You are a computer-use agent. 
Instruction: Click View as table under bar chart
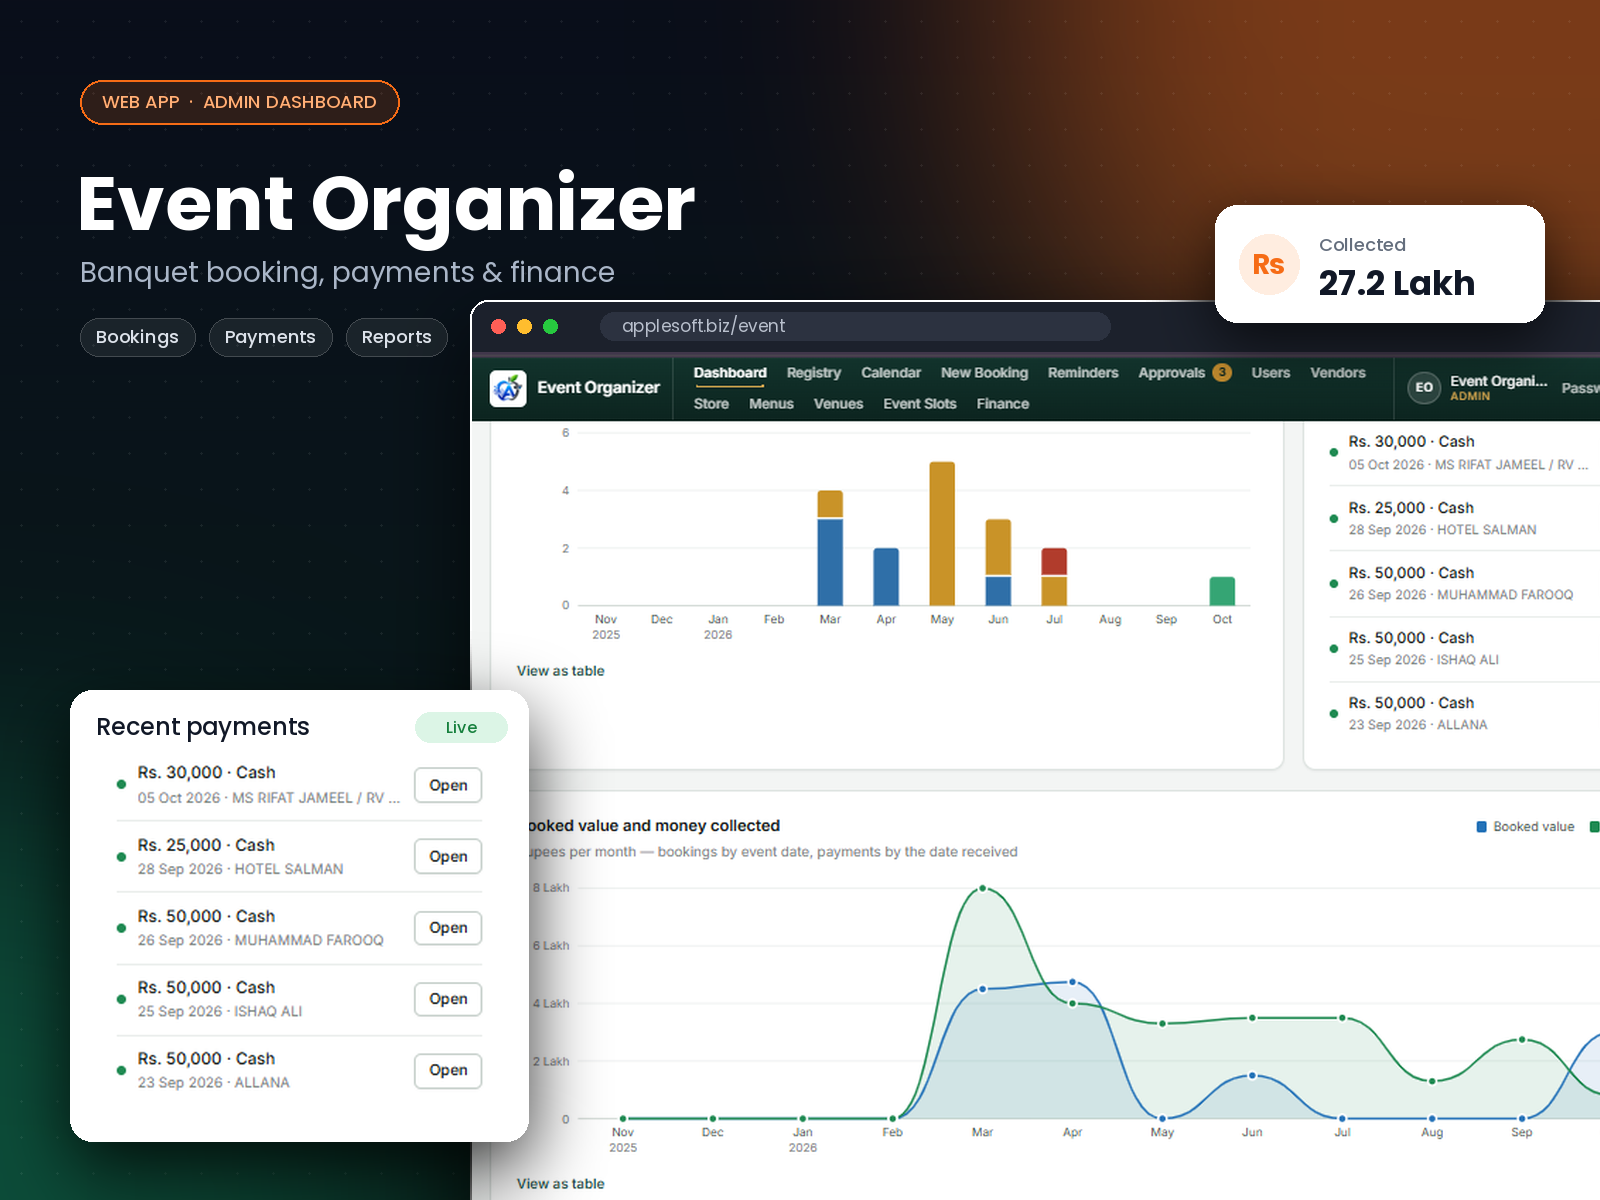coord(561,671)
